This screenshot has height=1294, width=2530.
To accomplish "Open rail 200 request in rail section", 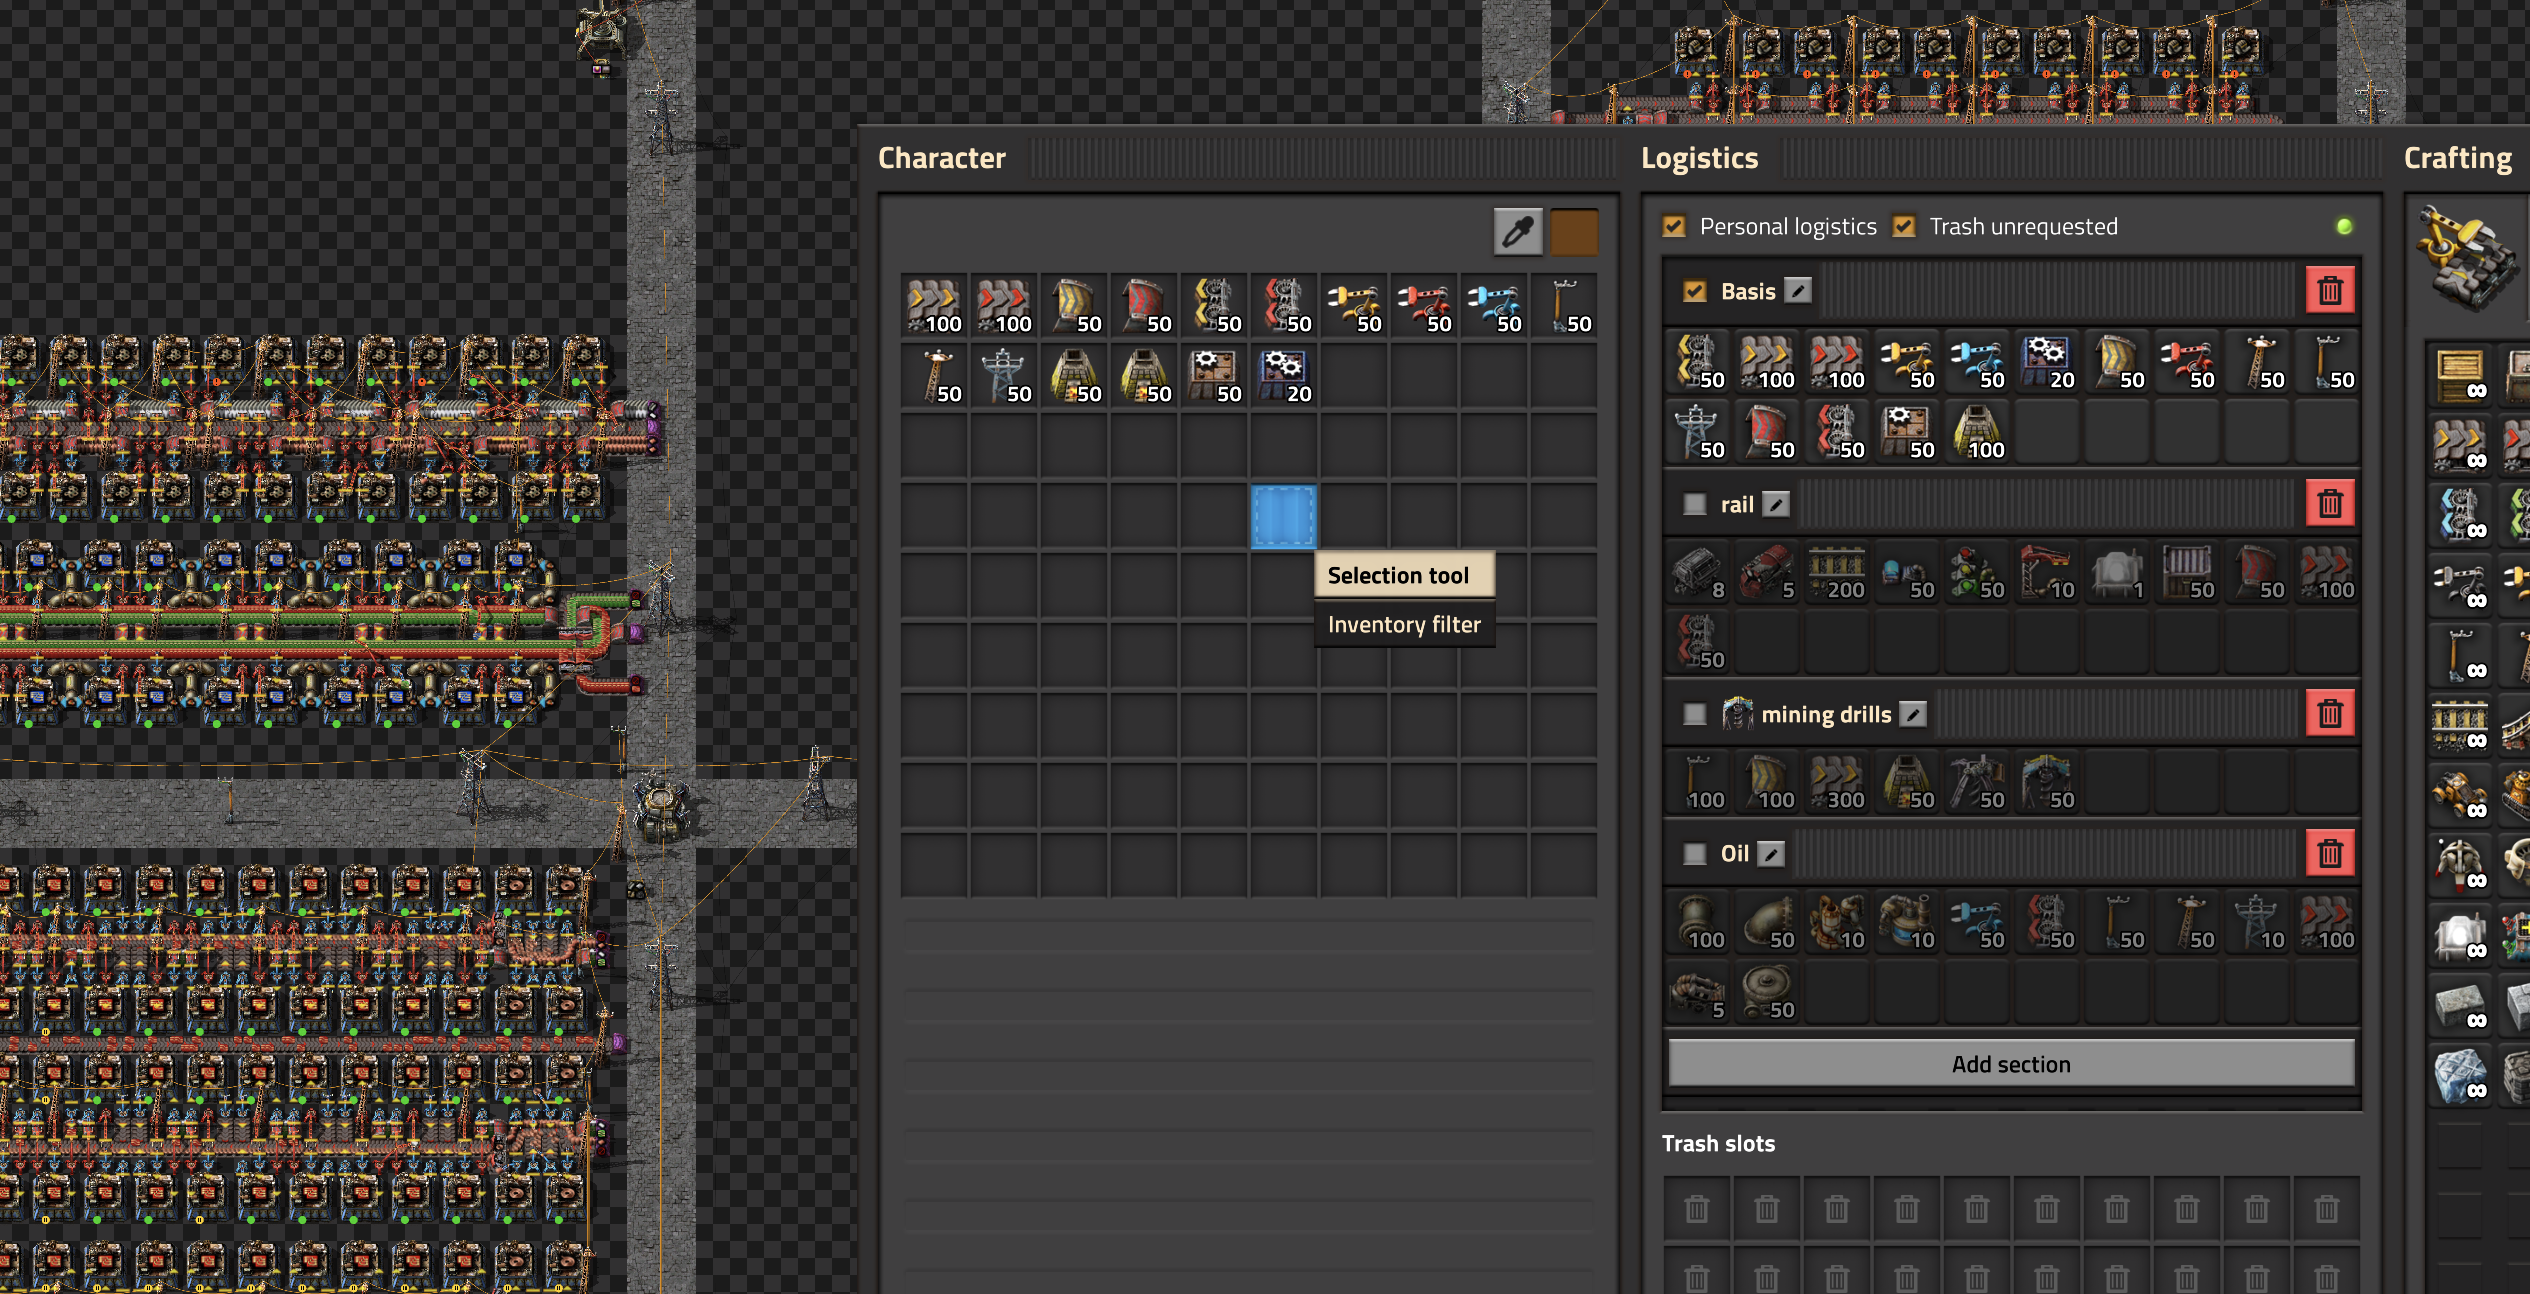I will click(1837, 571).
